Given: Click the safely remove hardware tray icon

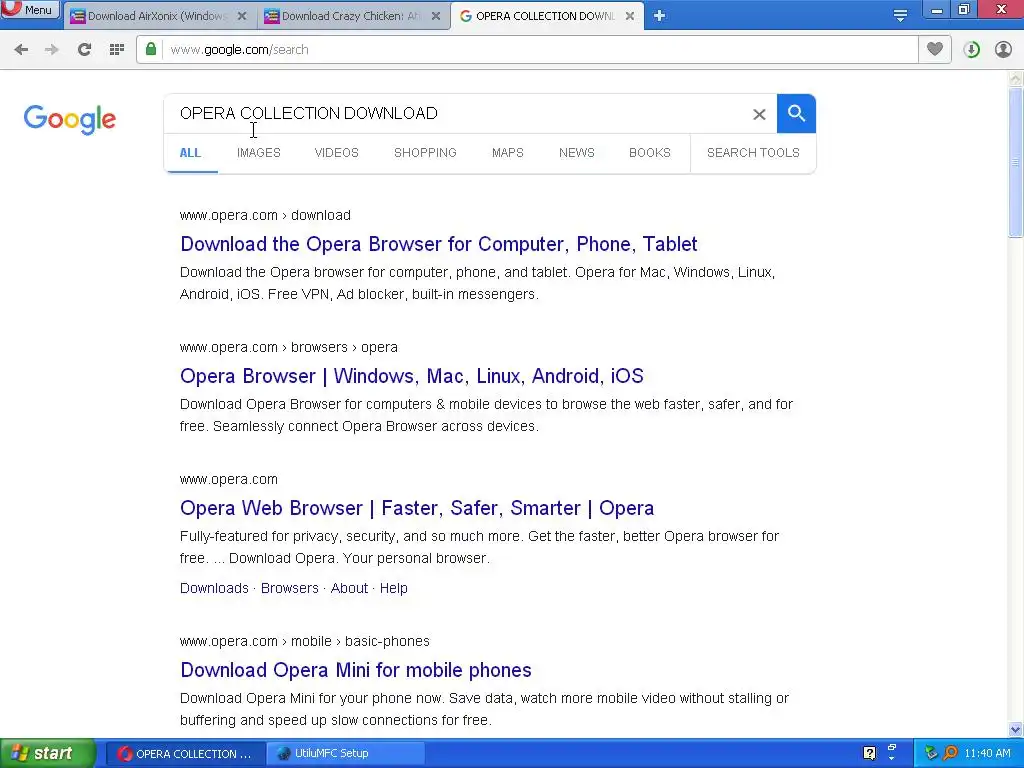Looking at the screenshot, I should tap(931, 753).
